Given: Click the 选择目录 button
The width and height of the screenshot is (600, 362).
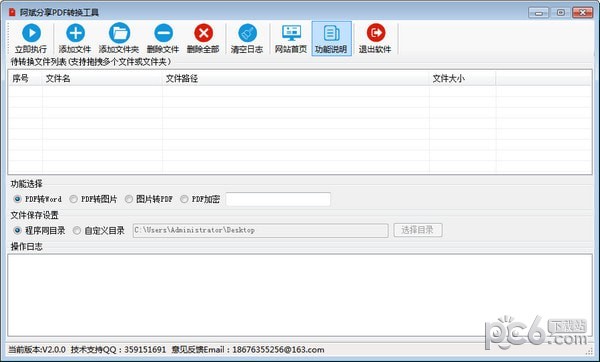Looking at the screenshot, I should click(418, 230).
